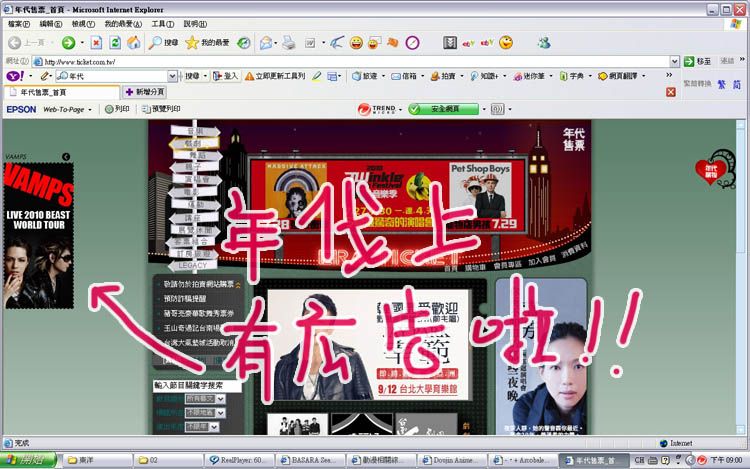Click the 加入會員 link
Viewport: 750px width, 469px height.
pos(541,261)
